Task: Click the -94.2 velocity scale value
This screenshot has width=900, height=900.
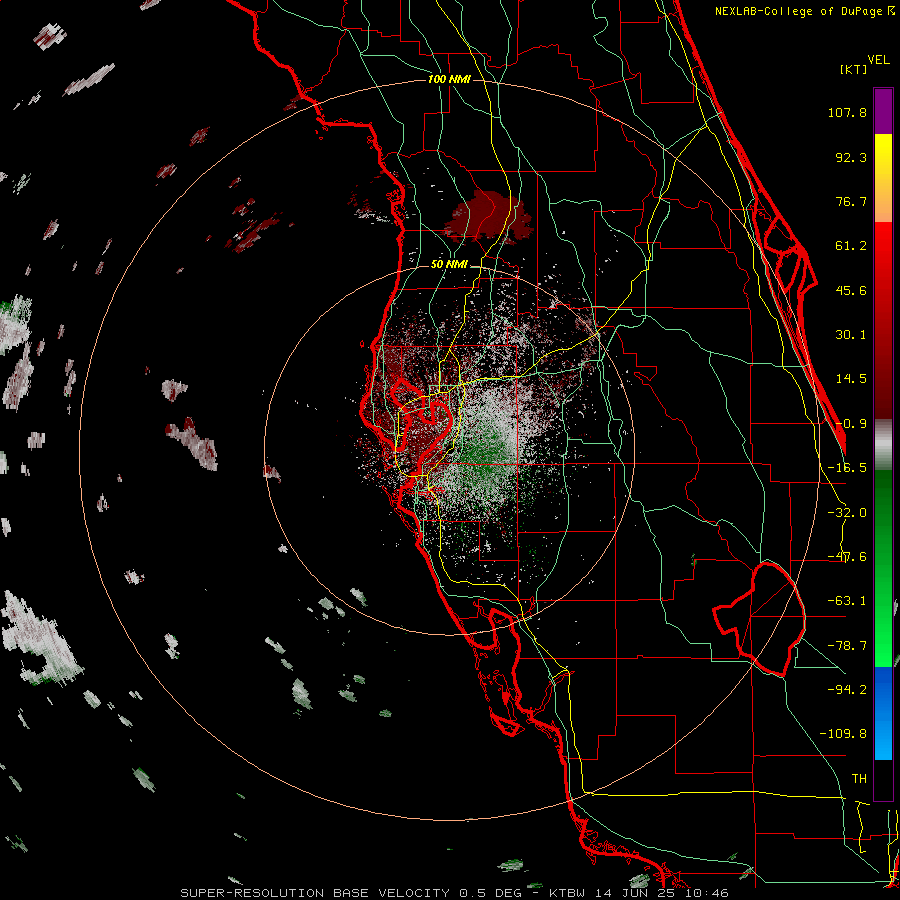Action: tap(847, 689)
